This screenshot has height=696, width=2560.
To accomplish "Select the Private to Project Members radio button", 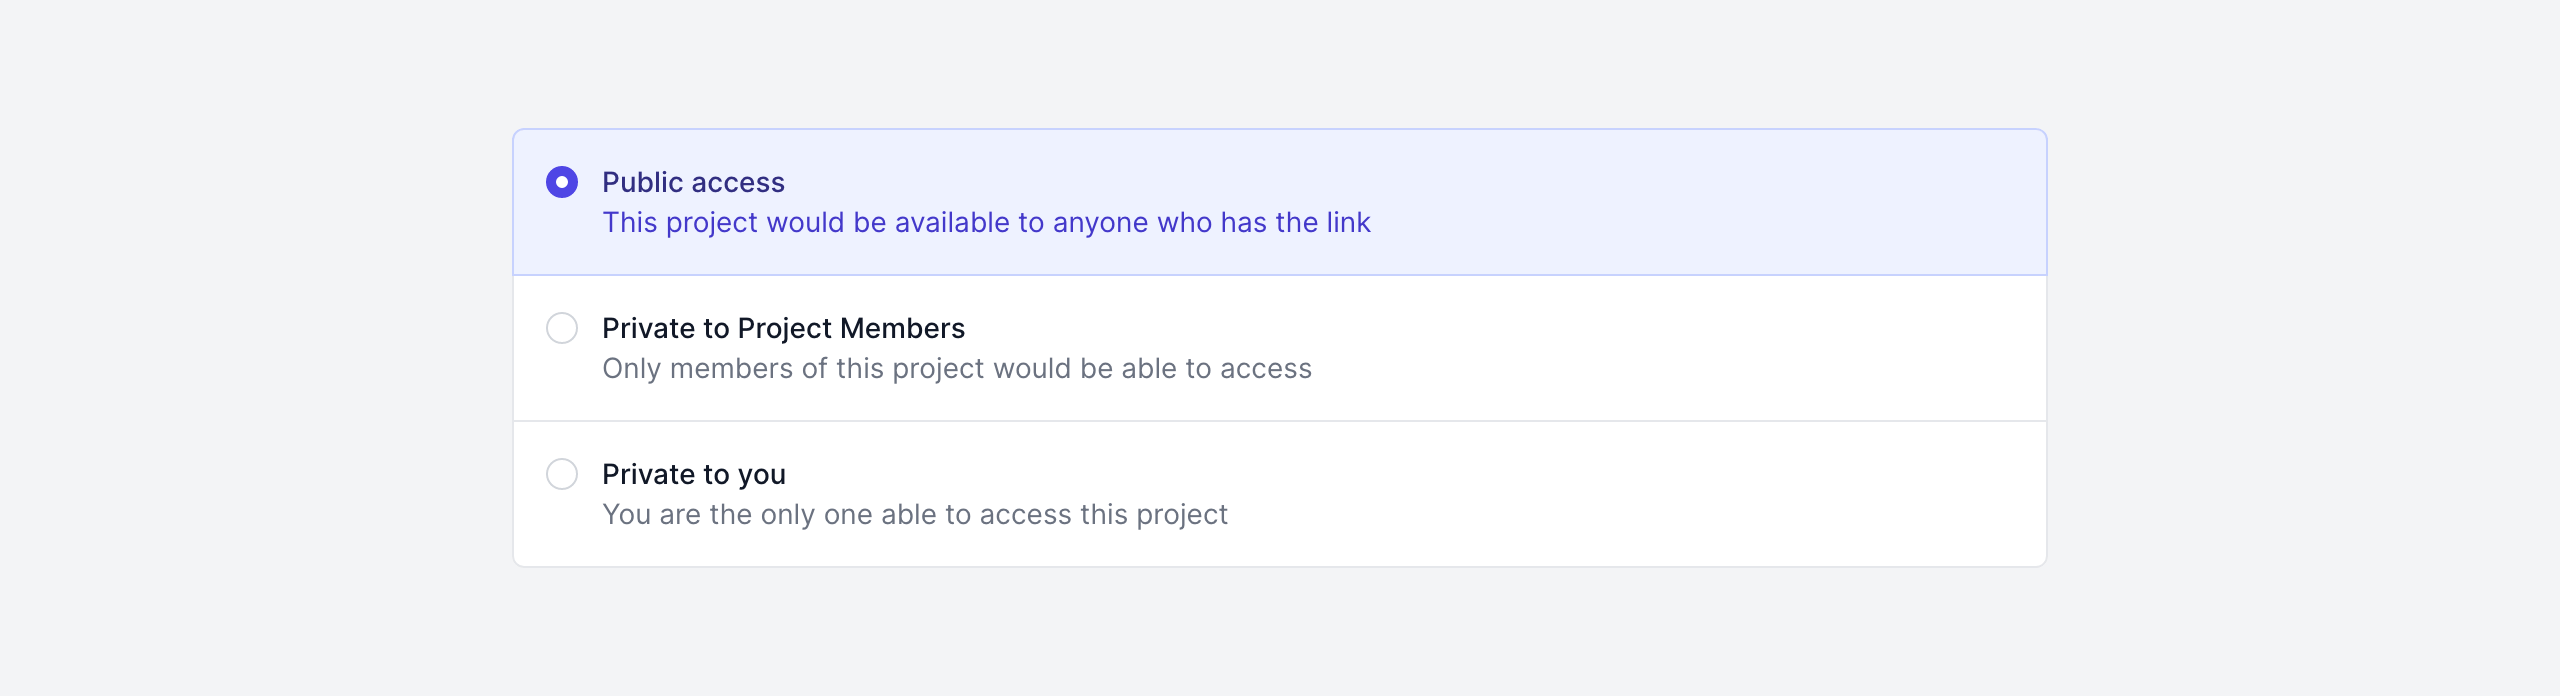I will click(x=562, y=328).
